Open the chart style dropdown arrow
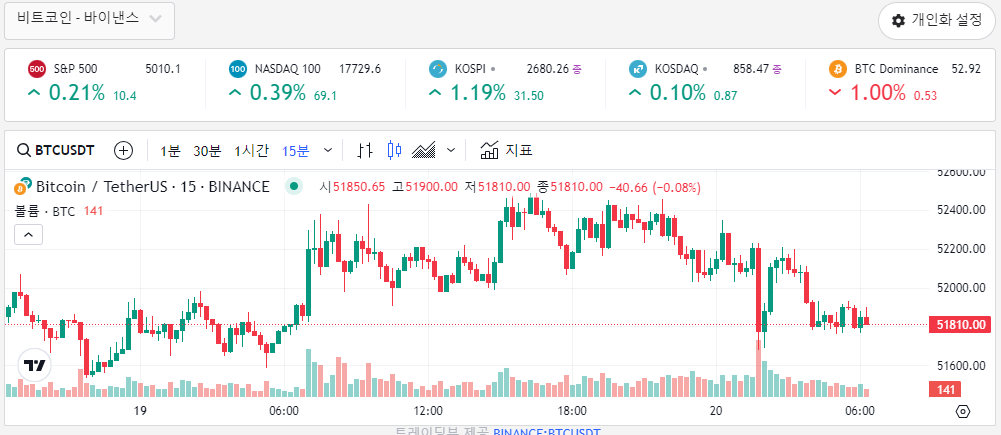This screenshot has width=1001, height=435. click(451, 151)
